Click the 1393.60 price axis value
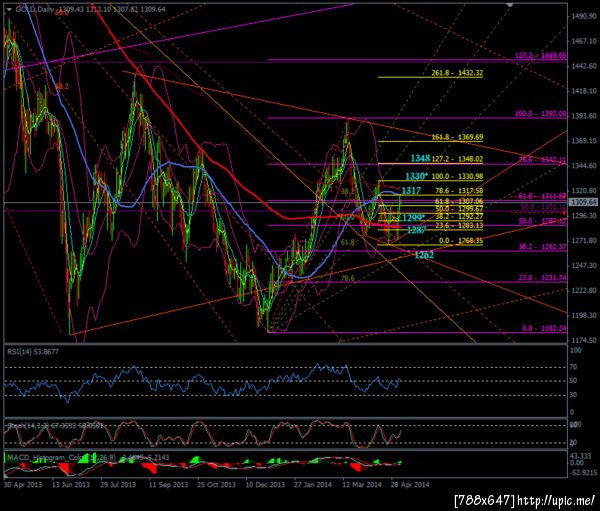Viewport: 600px width, 511px height. pos(584,116)
